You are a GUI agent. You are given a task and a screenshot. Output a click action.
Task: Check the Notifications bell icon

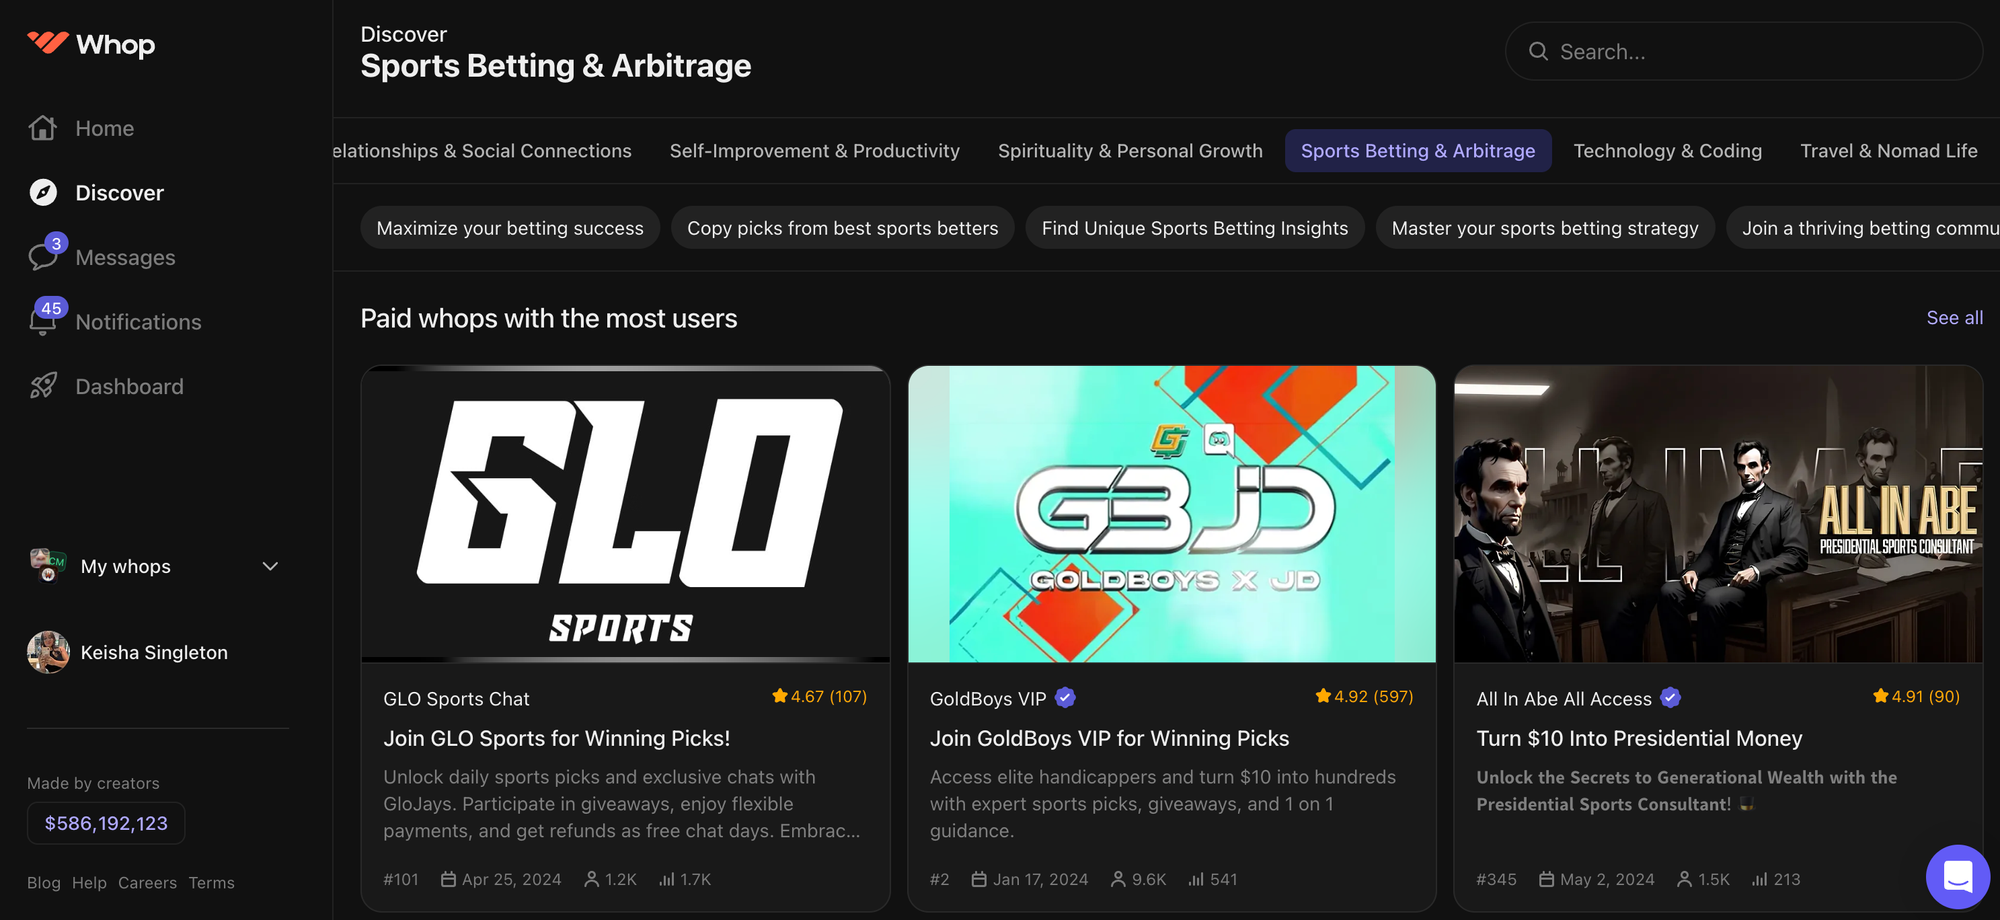pos(43,322)
